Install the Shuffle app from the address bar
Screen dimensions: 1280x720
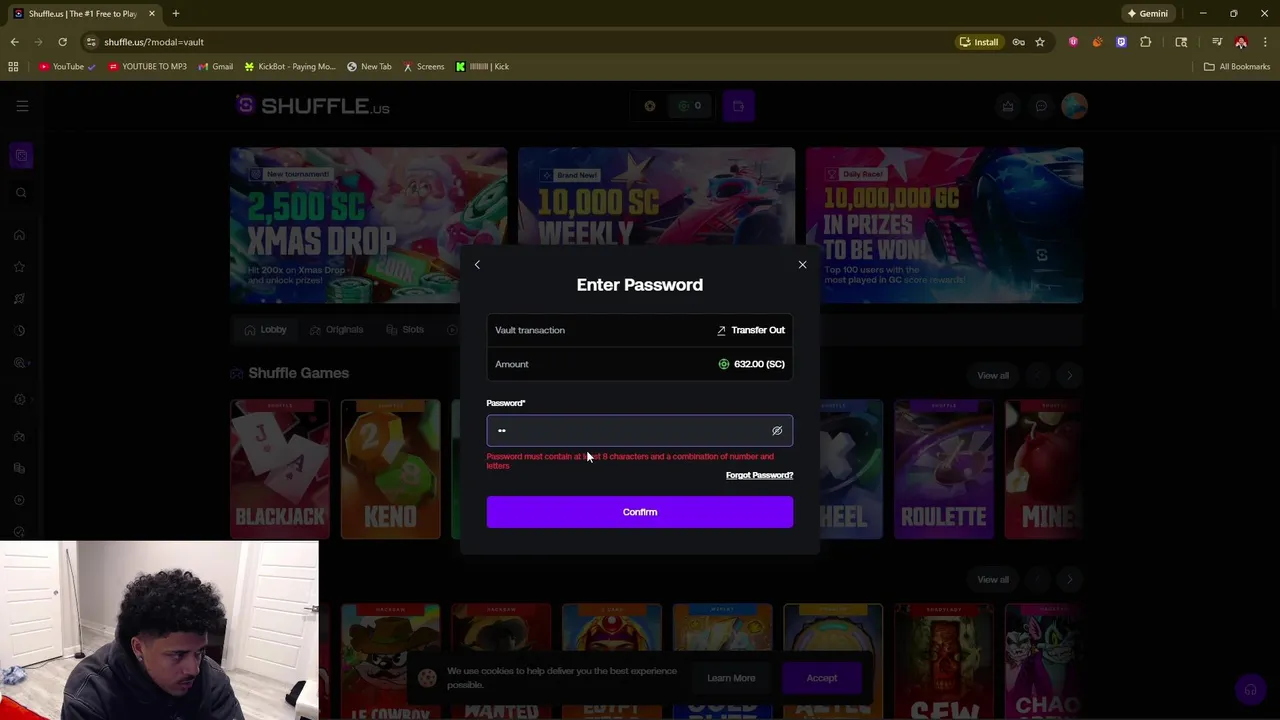click(979, 42)
